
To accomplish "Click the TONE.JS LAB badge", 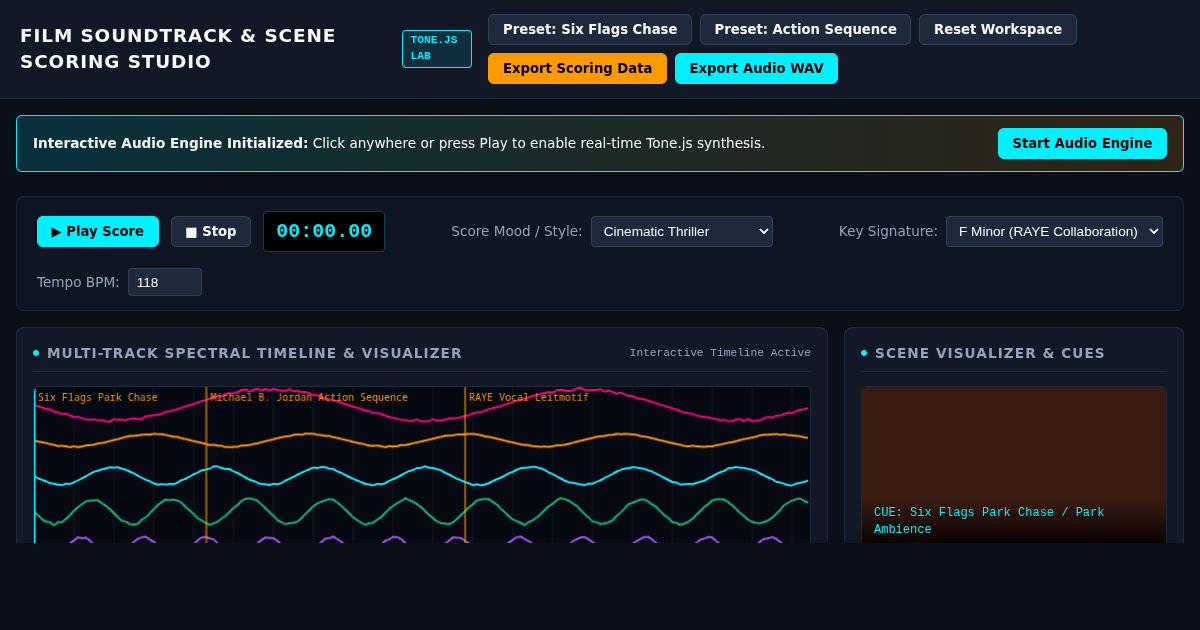I will (437, 49).
